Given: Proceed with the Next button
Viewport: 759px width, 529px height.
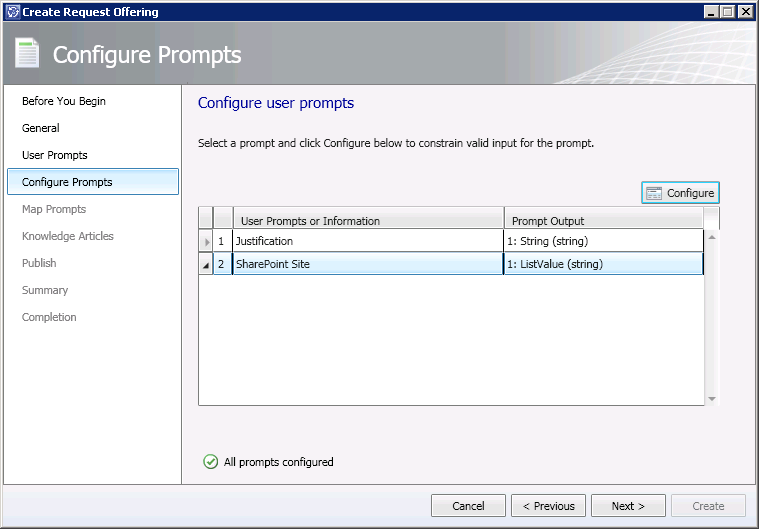Looking at the screenshot, I should [x=628, y=506].
